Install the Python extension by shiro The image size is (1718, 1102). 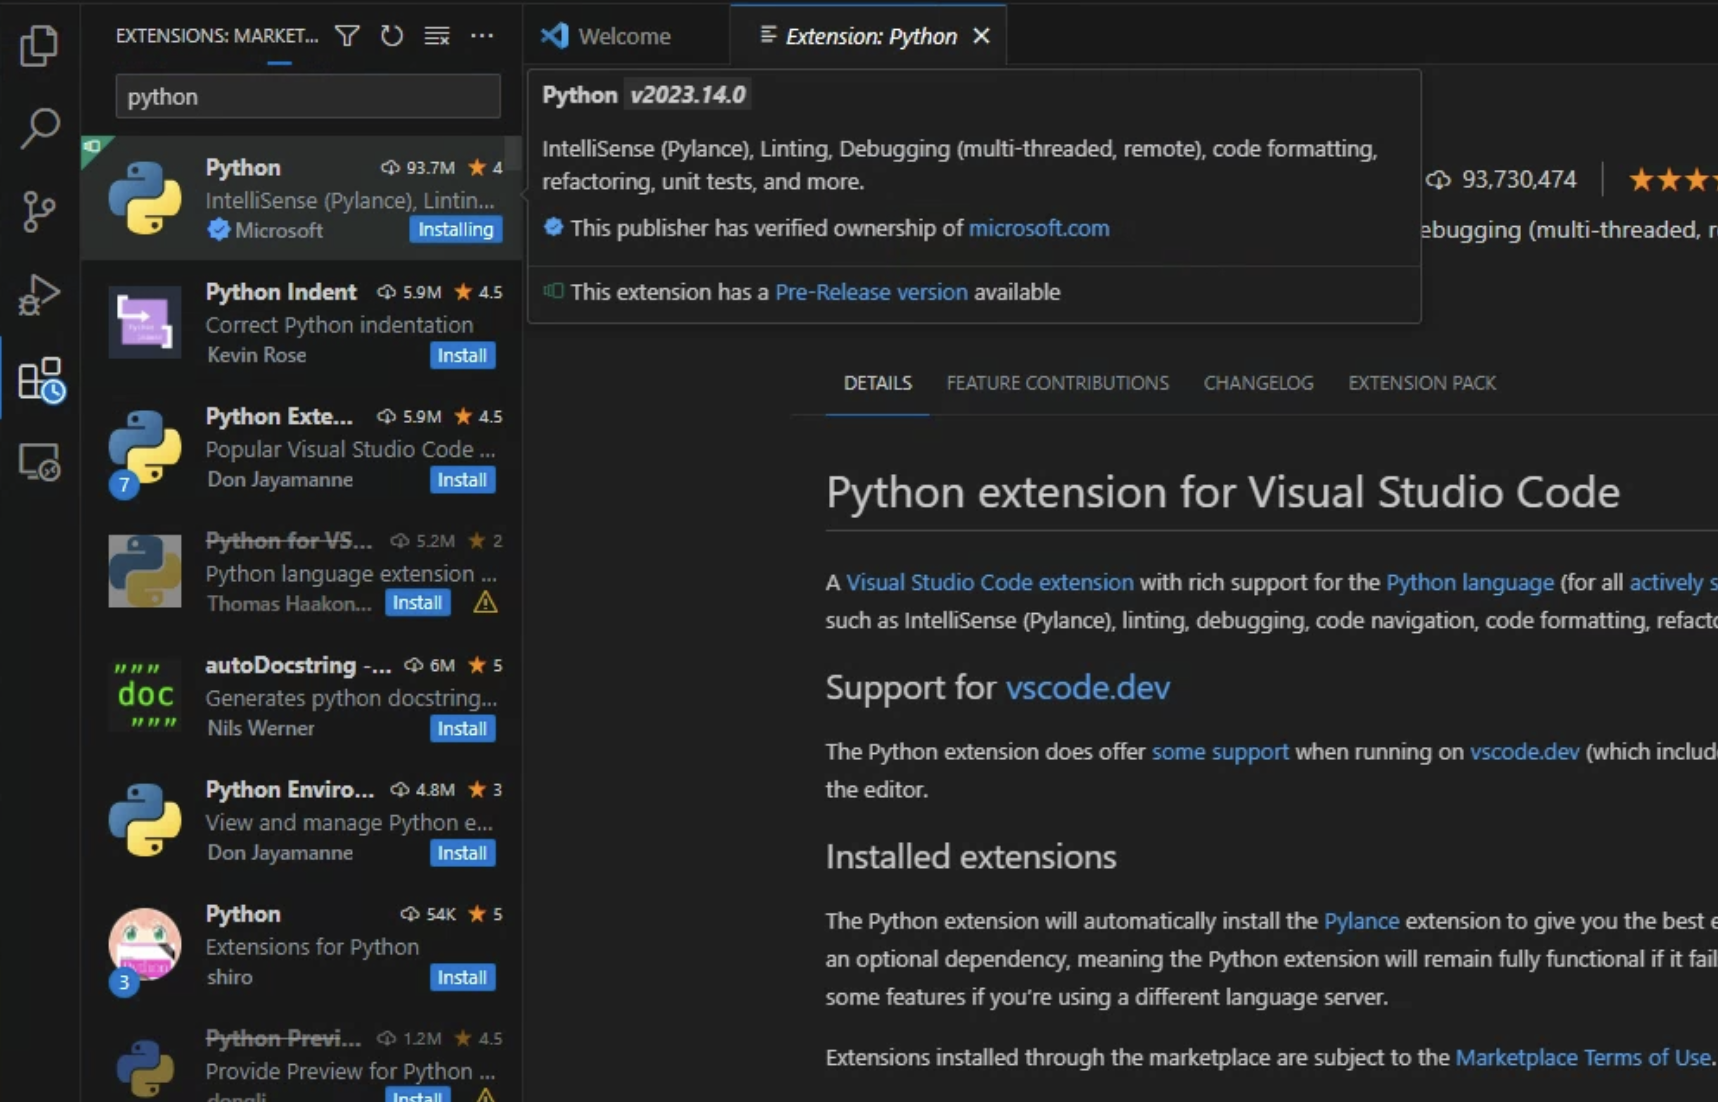tap(462, 977)
